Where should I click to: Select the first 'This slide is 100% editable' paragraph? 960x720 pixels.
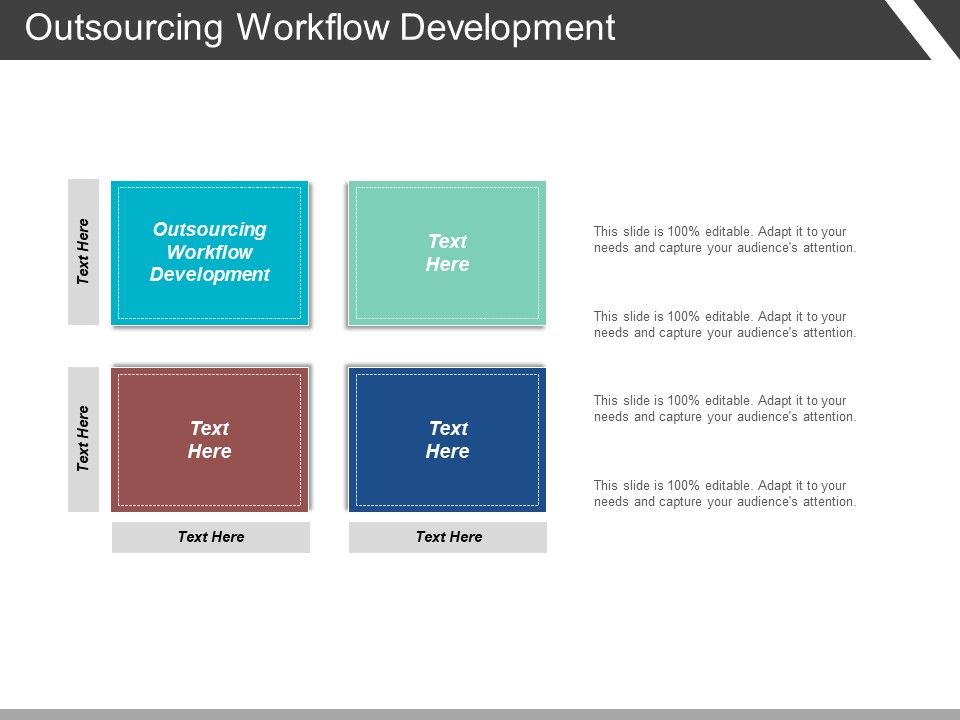point(724,239)
